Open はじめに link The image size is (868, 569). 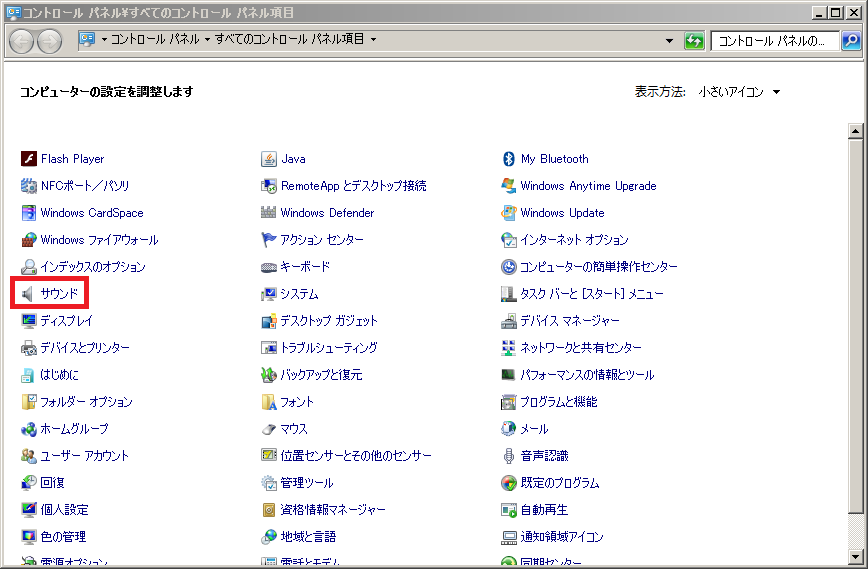pos(59,375)
